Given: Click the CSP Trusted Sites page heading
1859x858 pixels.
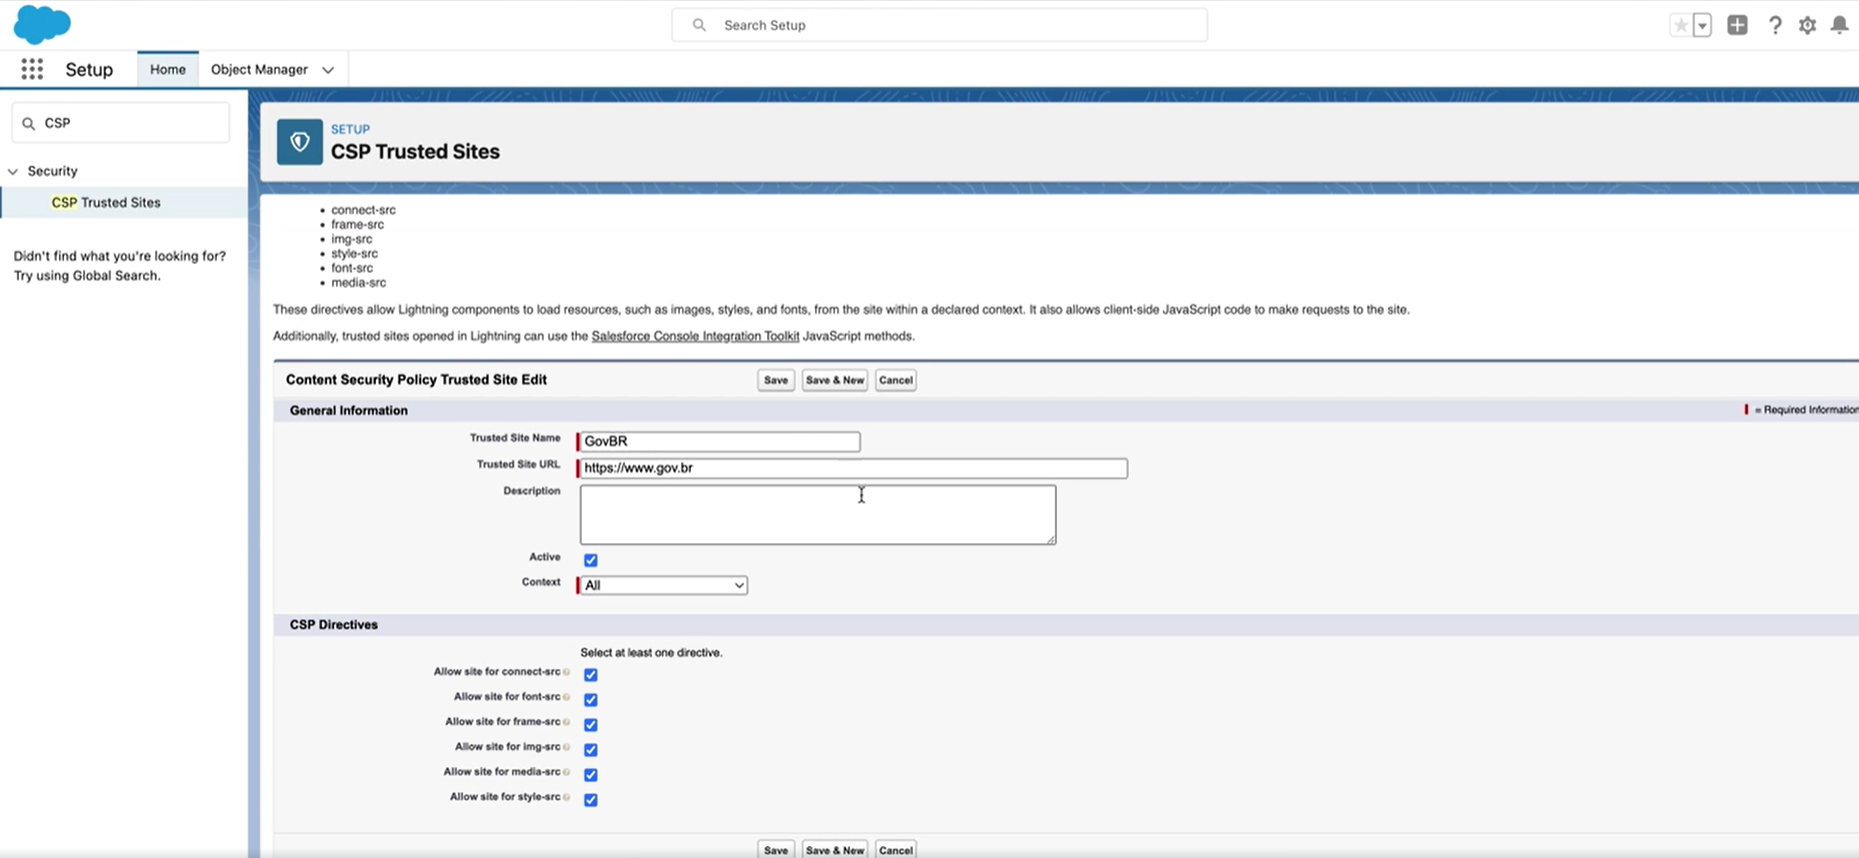Looking at the screenshot, I should pos(415,152).
